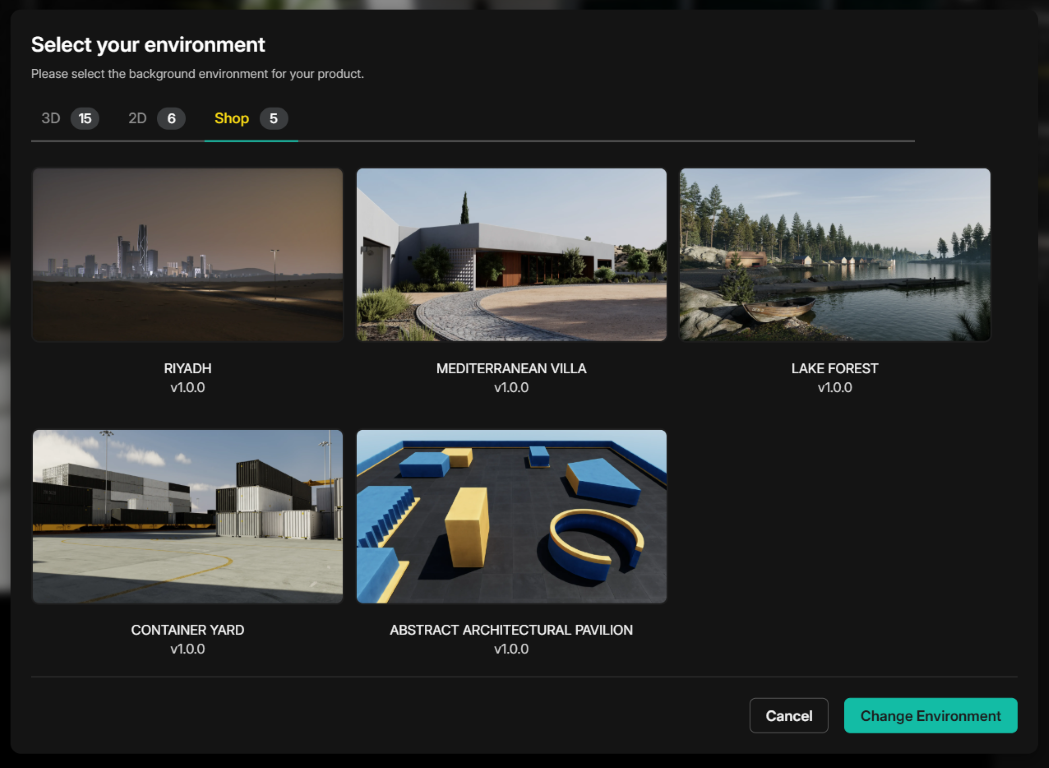Screen dimensions: 1049x768
Task: Confirm with the Change Environment button
Action: [x=930, y=716]
